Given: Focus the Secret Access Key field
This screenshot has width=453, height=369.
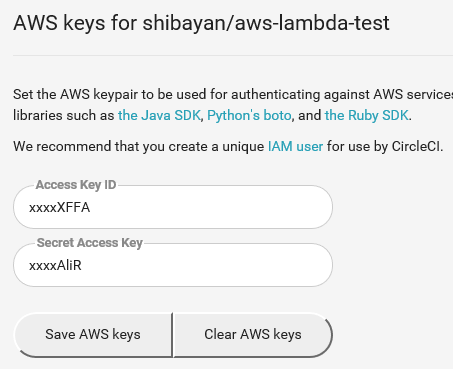Looking at the screenshot, I should [x=173, y=265].
